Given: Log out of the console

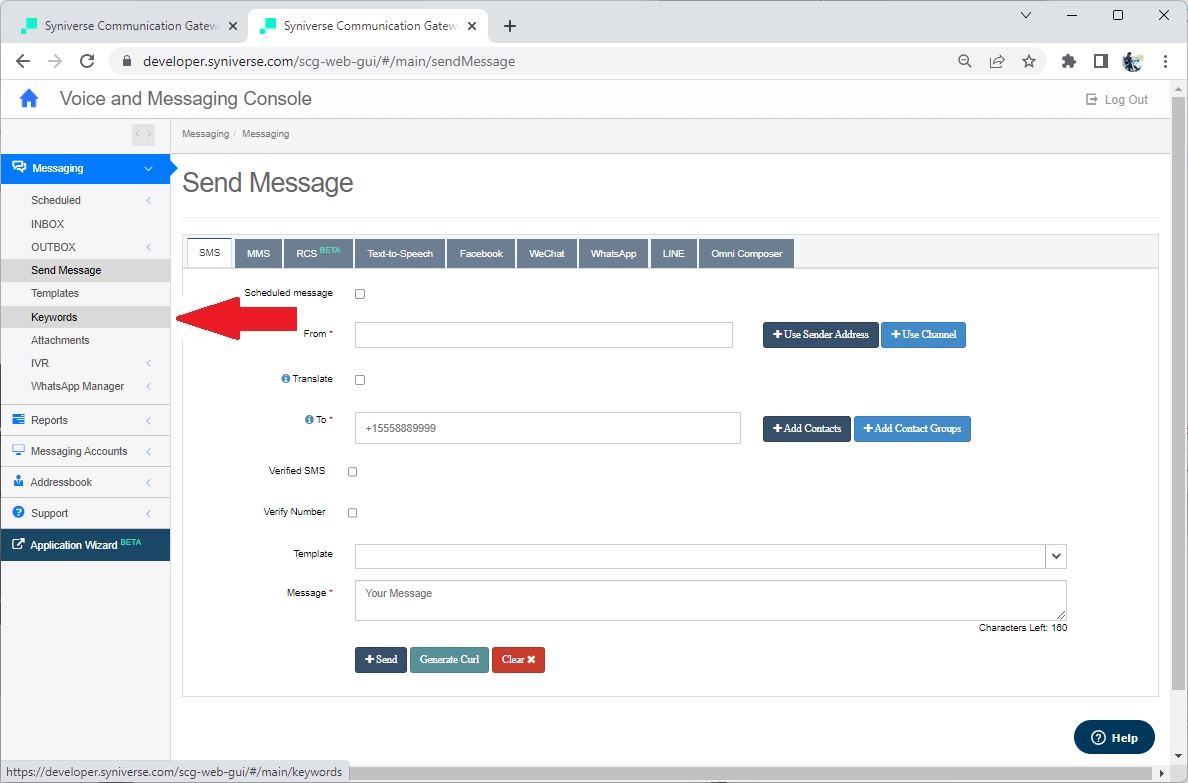Looking at the screenshot, I should (1117, 99).
